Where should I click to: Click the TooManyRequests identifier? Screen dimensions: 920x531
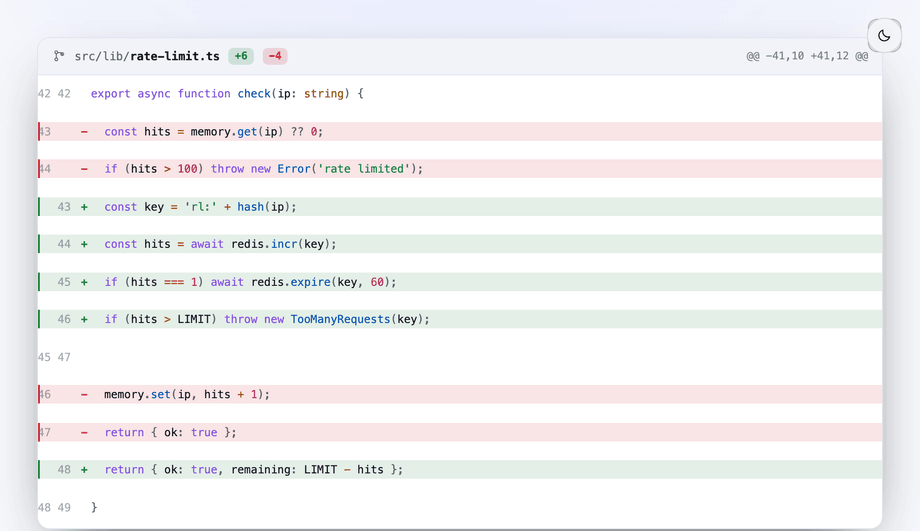[340, 319]
